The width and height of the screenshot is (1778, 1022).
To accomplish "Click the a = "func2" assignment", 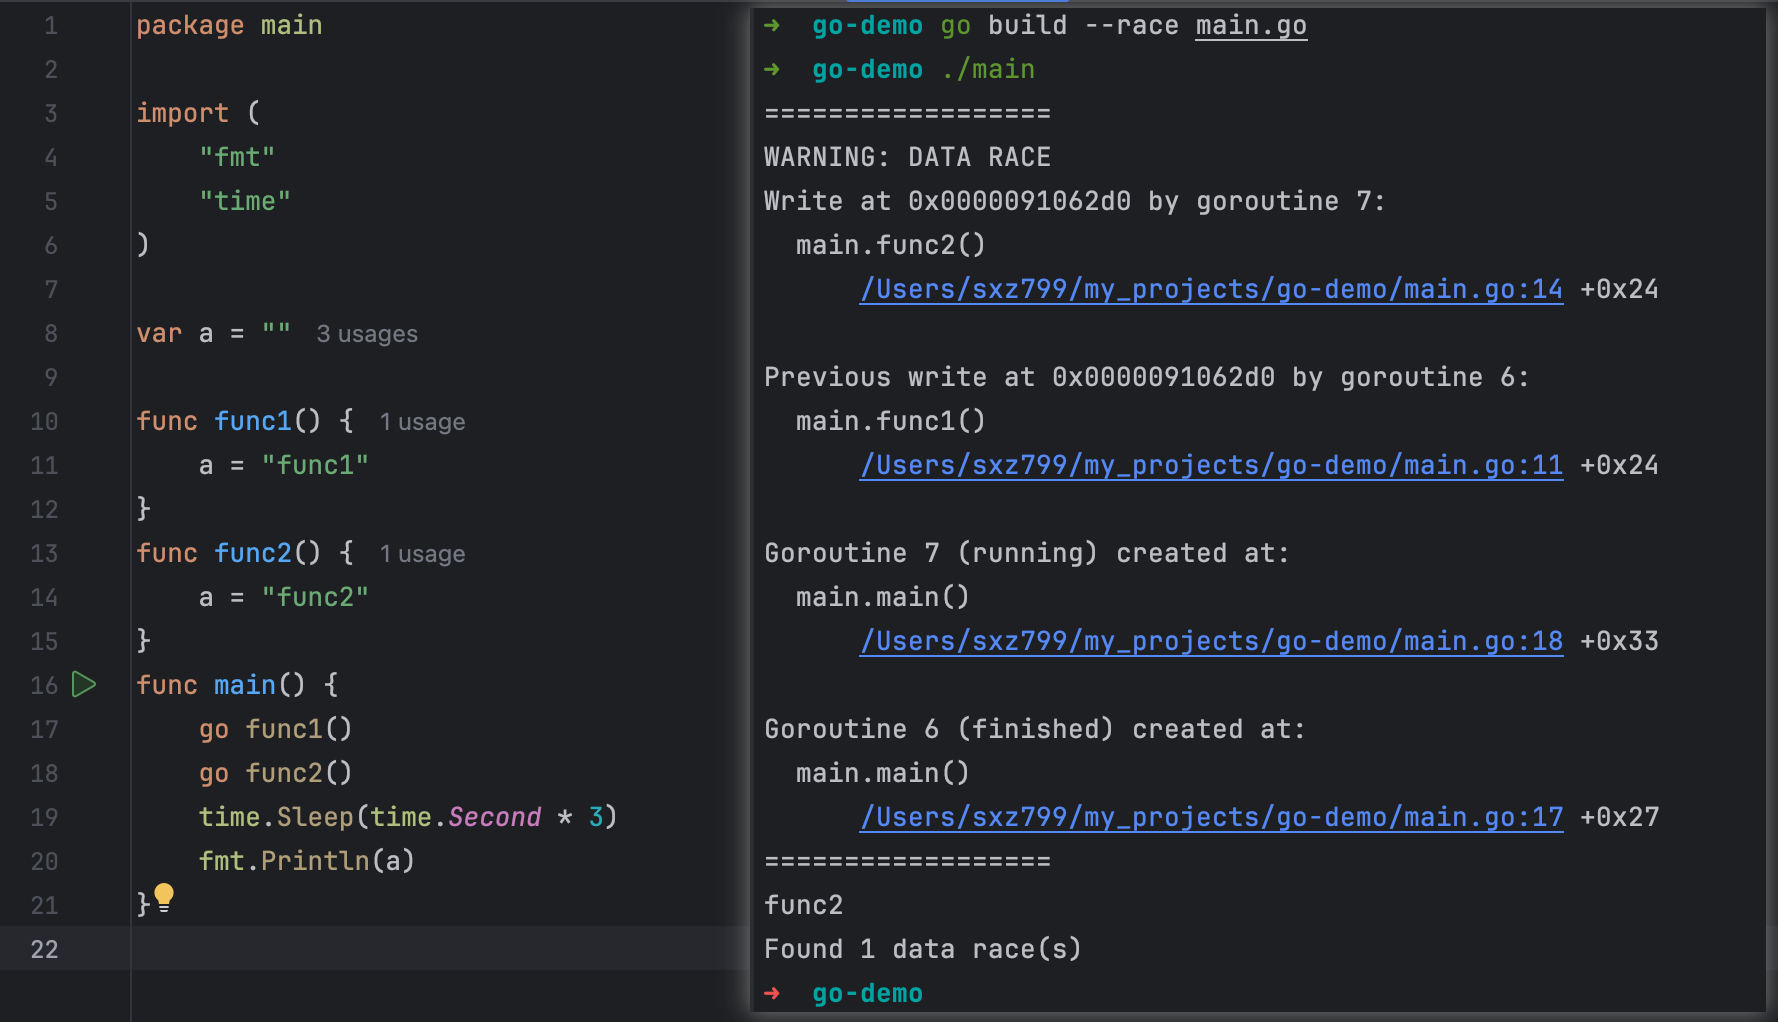I will (x=284, y=598).
